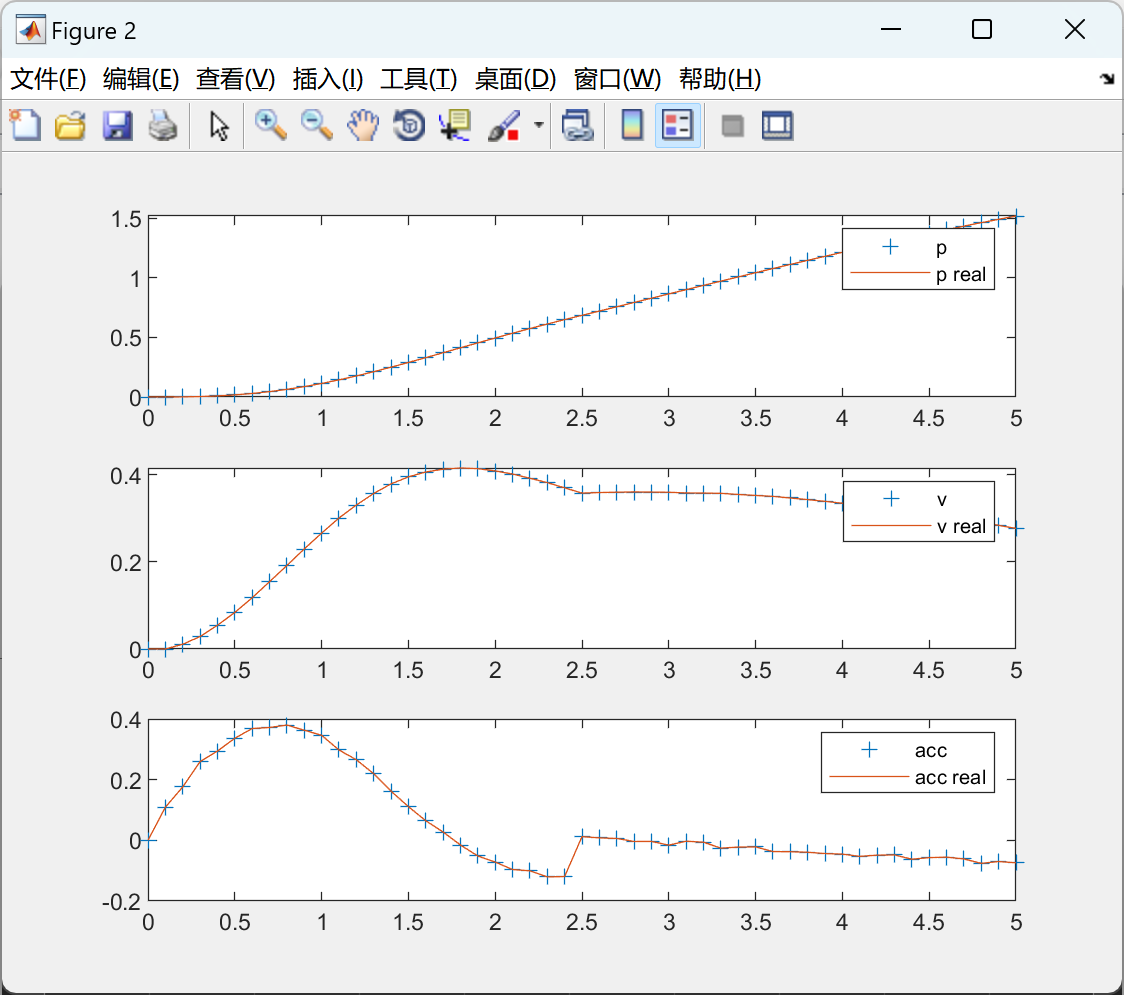Maximize the Figure 2 window
The height and width of the screenshot is (995, 1124).
point(982,30)
